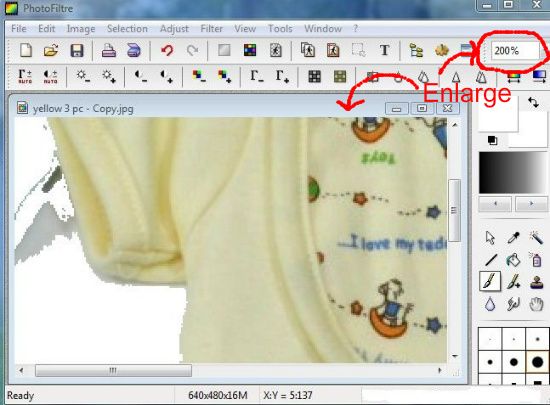Image resolution: width=550 pixels, height=405 pixels.
Task: Undo with the red arrow icon
Action: [x=167, y=50]
